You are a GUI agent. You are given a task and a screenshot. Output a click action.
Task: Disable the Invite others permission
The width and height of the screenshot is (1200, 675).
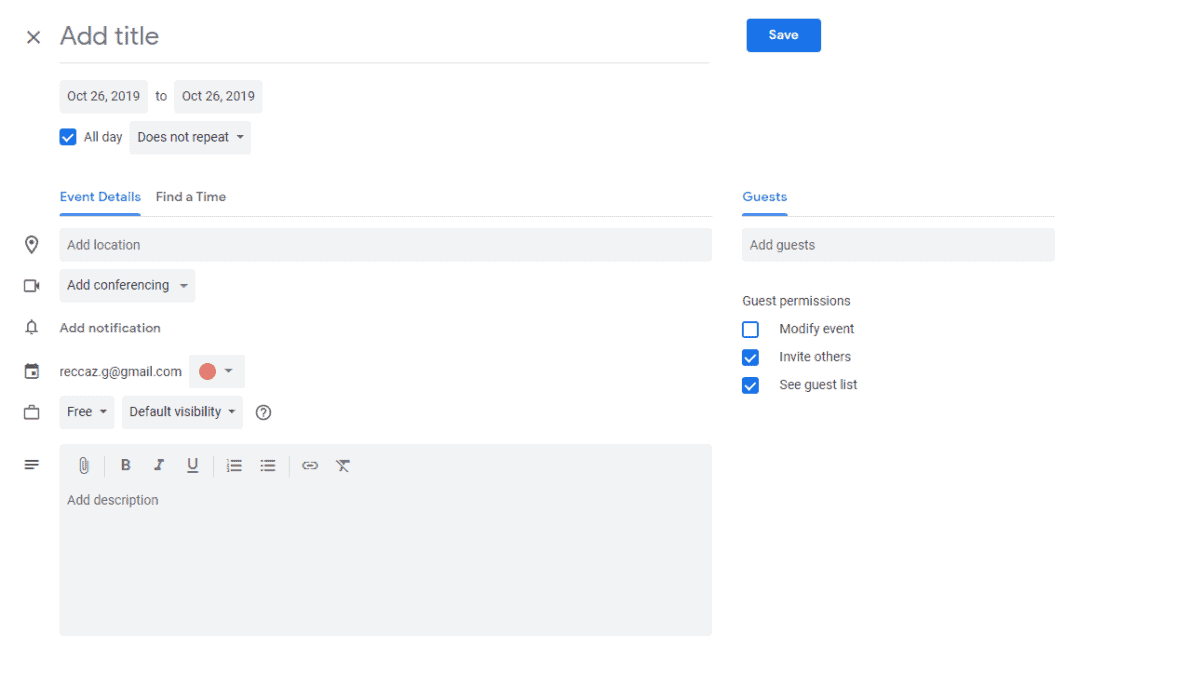(751, 358)
